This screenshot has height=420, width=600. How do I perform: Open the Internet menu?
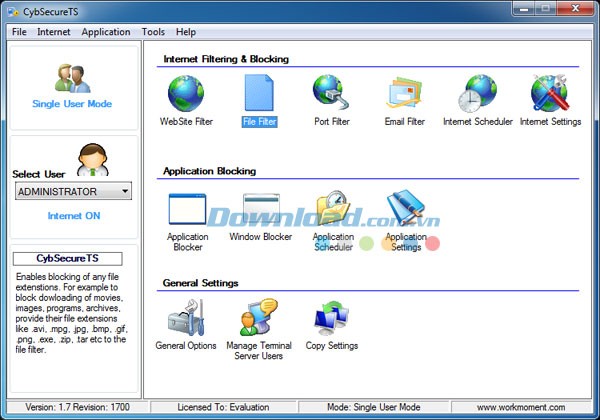pos(54,32)
